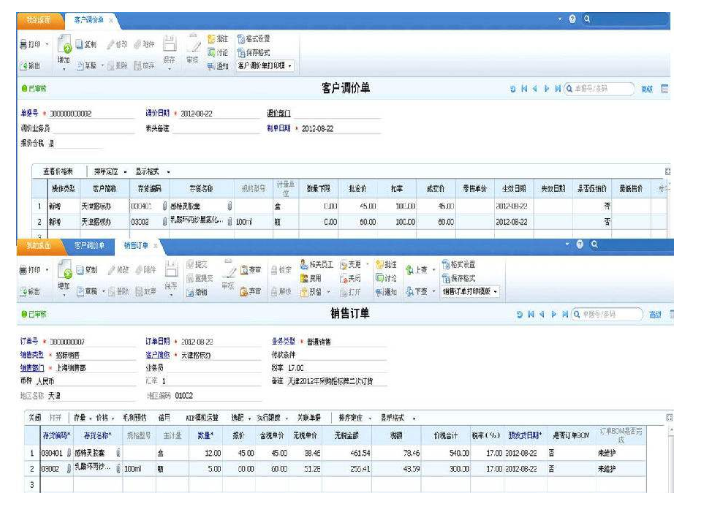Click the 增加 (Add) new document icon in 客户调价单
Viewport: 702px width, 506px height.
click(64, 45)
